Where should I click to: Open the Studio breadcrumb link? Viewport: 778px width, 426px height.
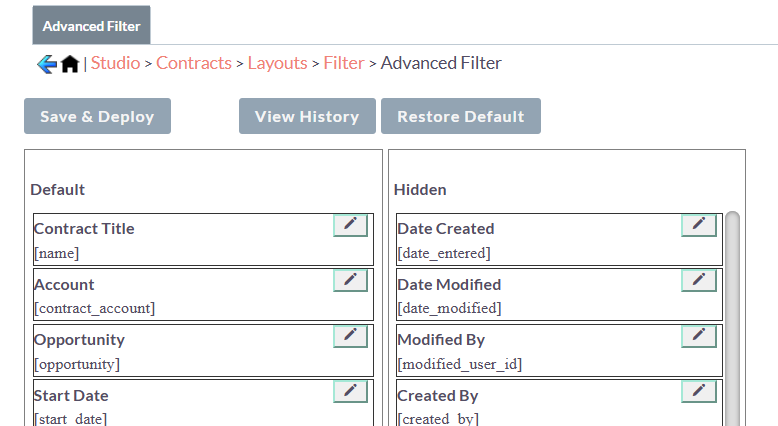[115, 63]
